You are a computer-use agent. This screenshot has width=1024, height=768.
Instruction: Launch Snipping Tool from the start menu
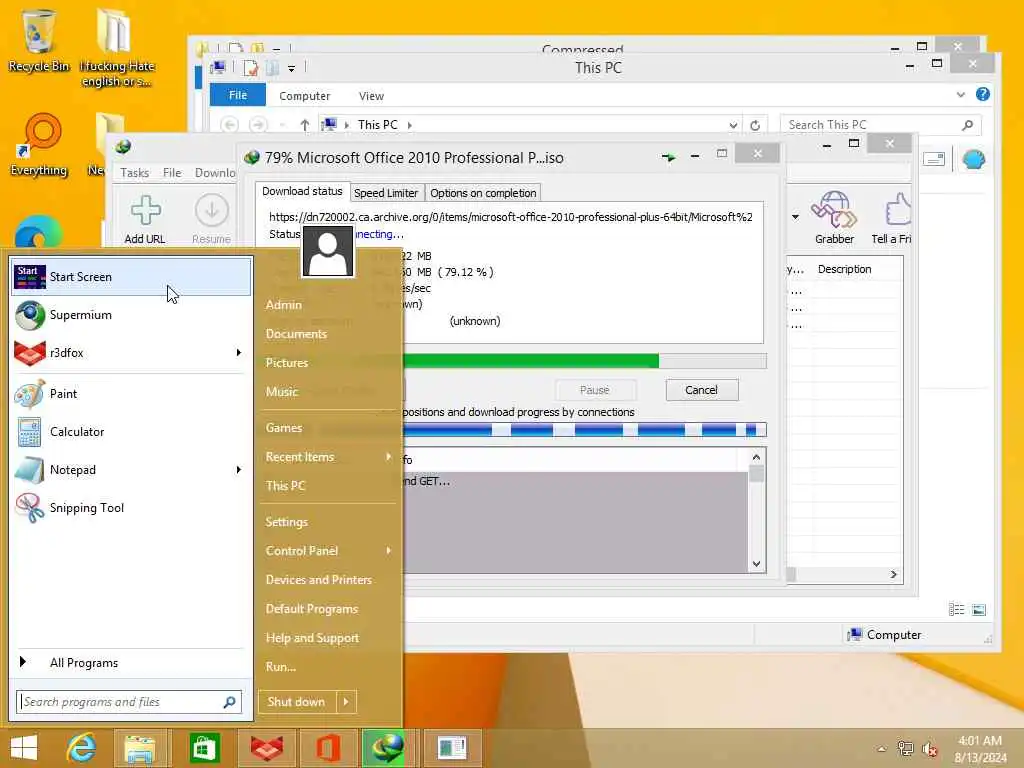coord(131,507)
